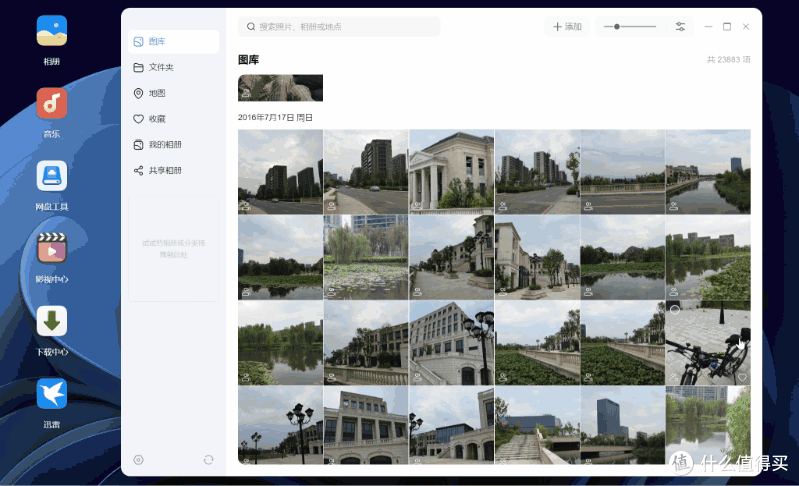Open the filter settings icon beside slider
This screenshot has height=486, width=799.
tap(680, 26)
